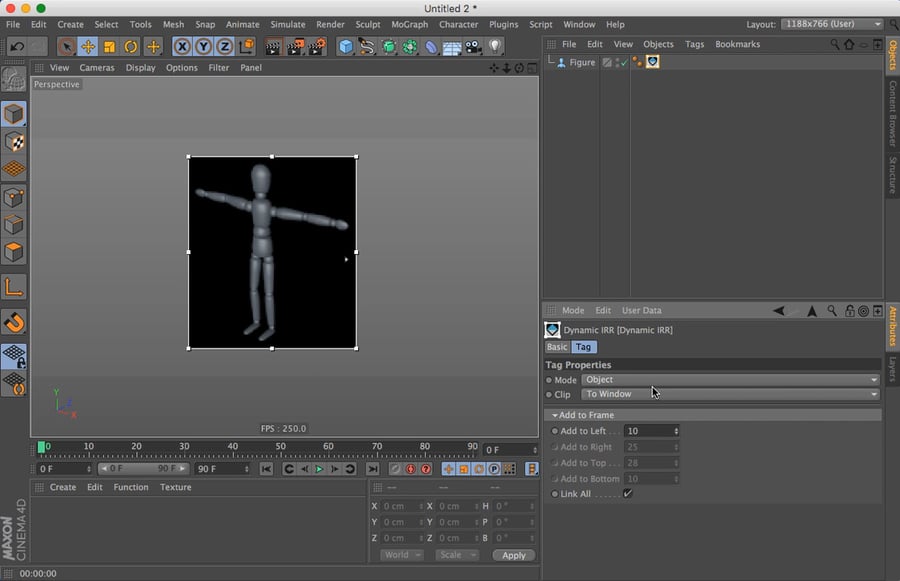Collapse the Add to Frame section
Screen dimensions: 900x581
pos(557,414)
